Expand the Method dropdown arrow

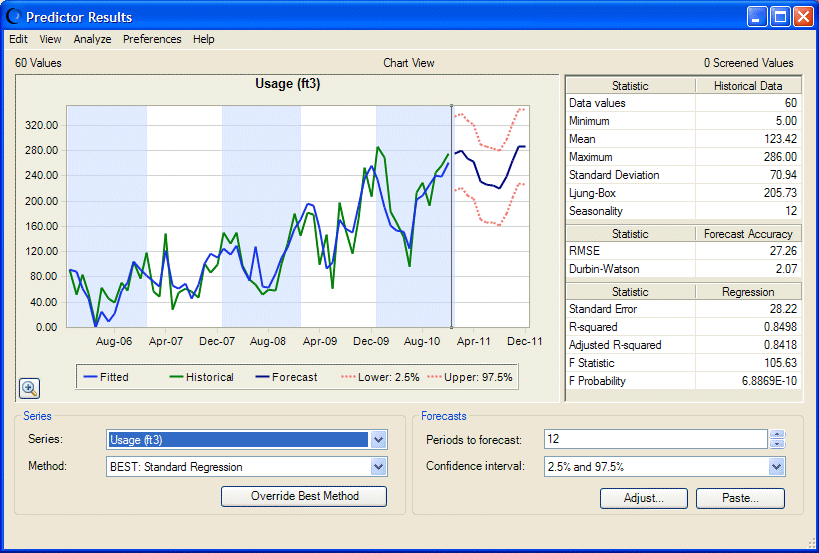(x=379, y=466)
